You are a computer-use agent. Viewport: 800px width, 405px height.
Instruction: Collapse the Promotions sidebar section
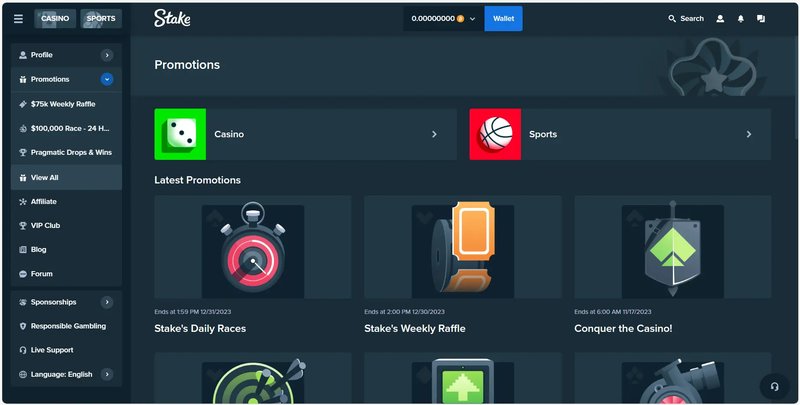[x=107, y=79]
